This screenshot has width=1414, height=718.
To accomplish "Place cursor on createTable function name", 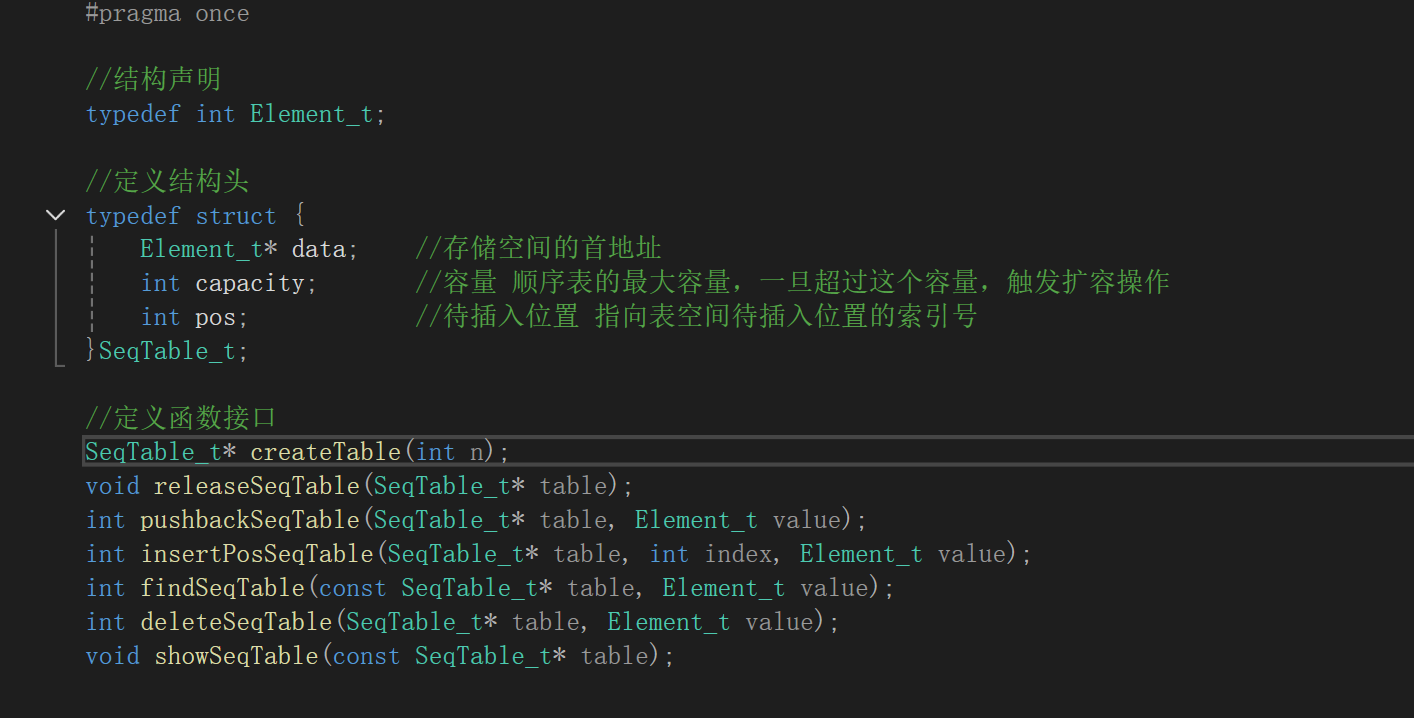I will [x=325, y=452].
